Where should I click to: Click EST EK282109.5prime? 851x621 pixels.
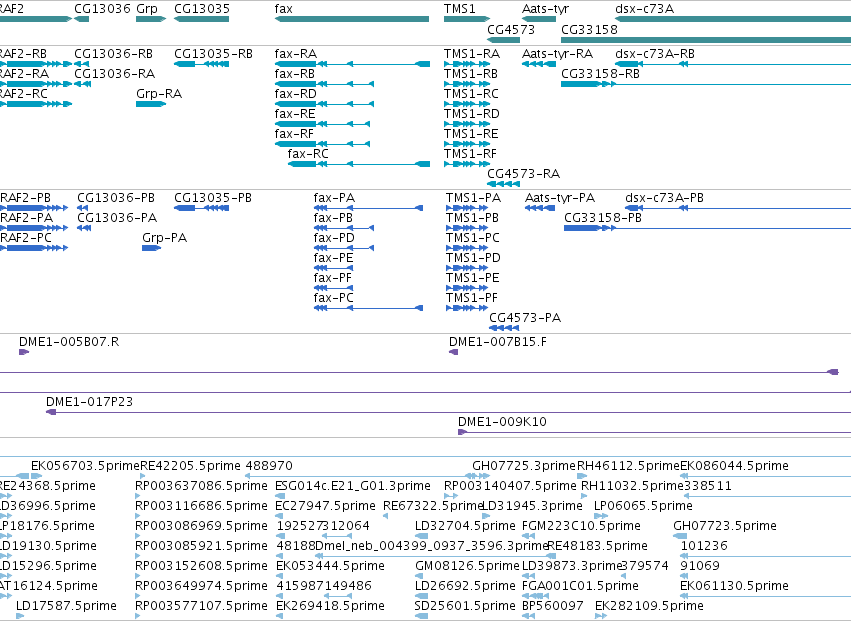pos(649,606)
